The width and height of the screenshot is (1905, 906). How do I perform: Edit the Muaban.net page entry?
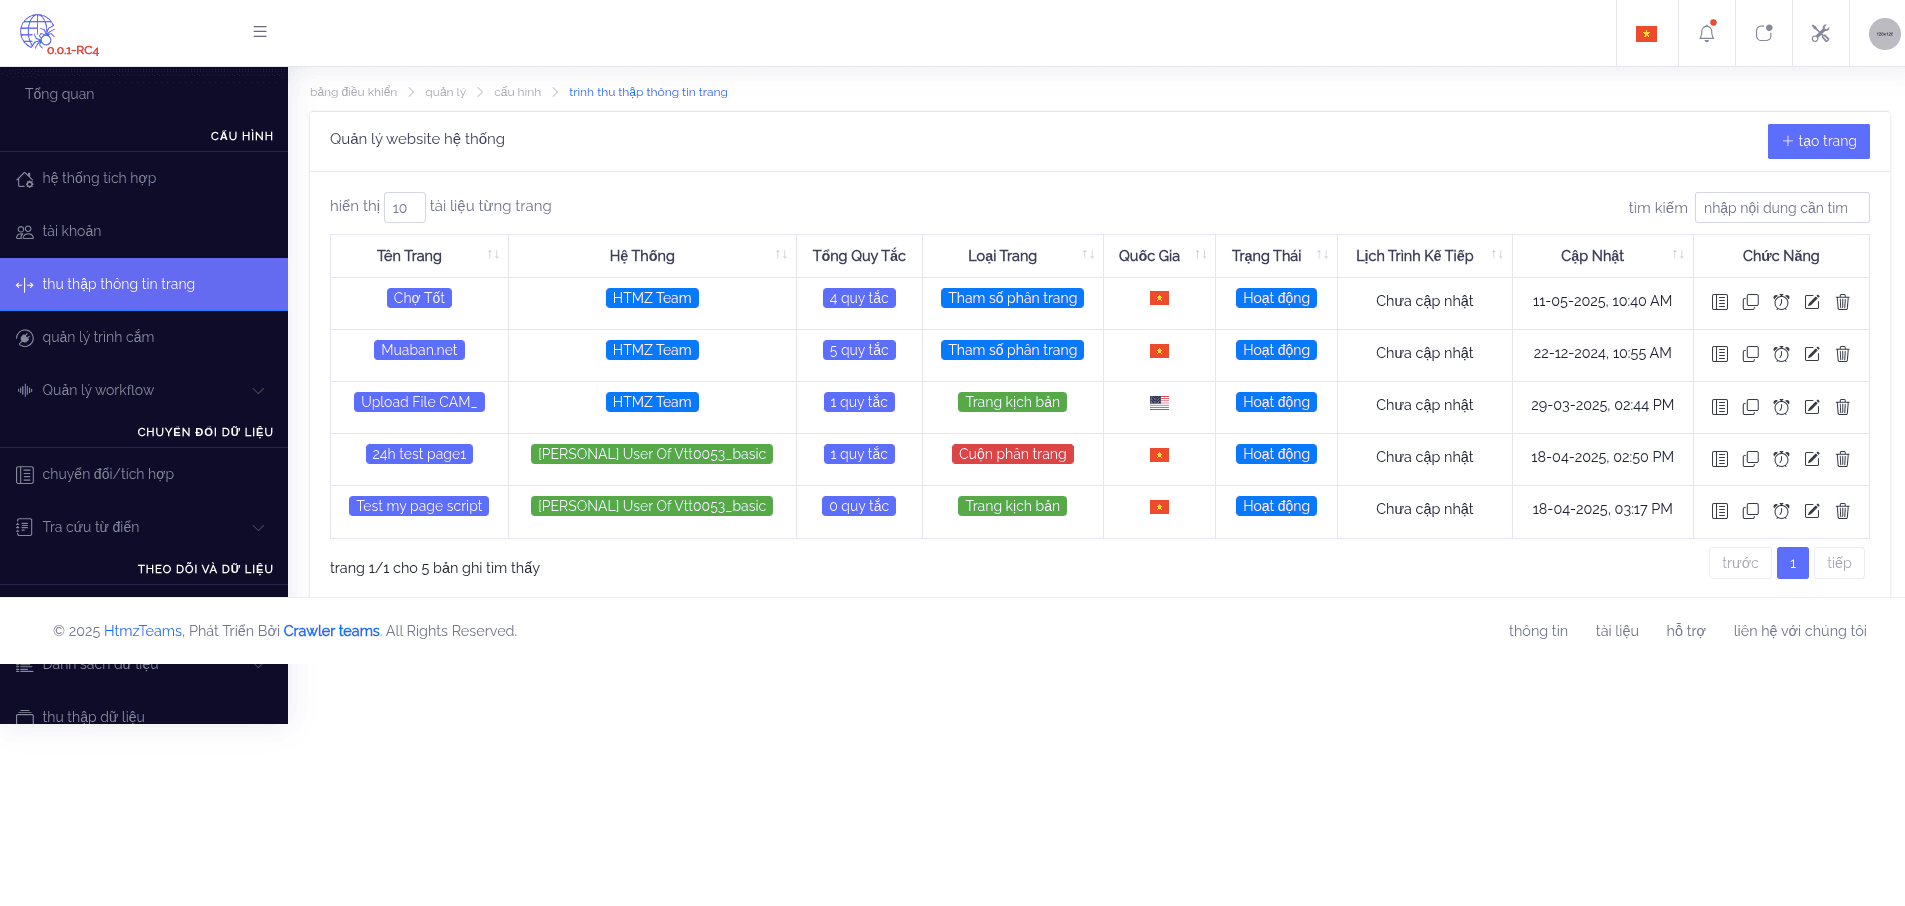click(1811, 354)
